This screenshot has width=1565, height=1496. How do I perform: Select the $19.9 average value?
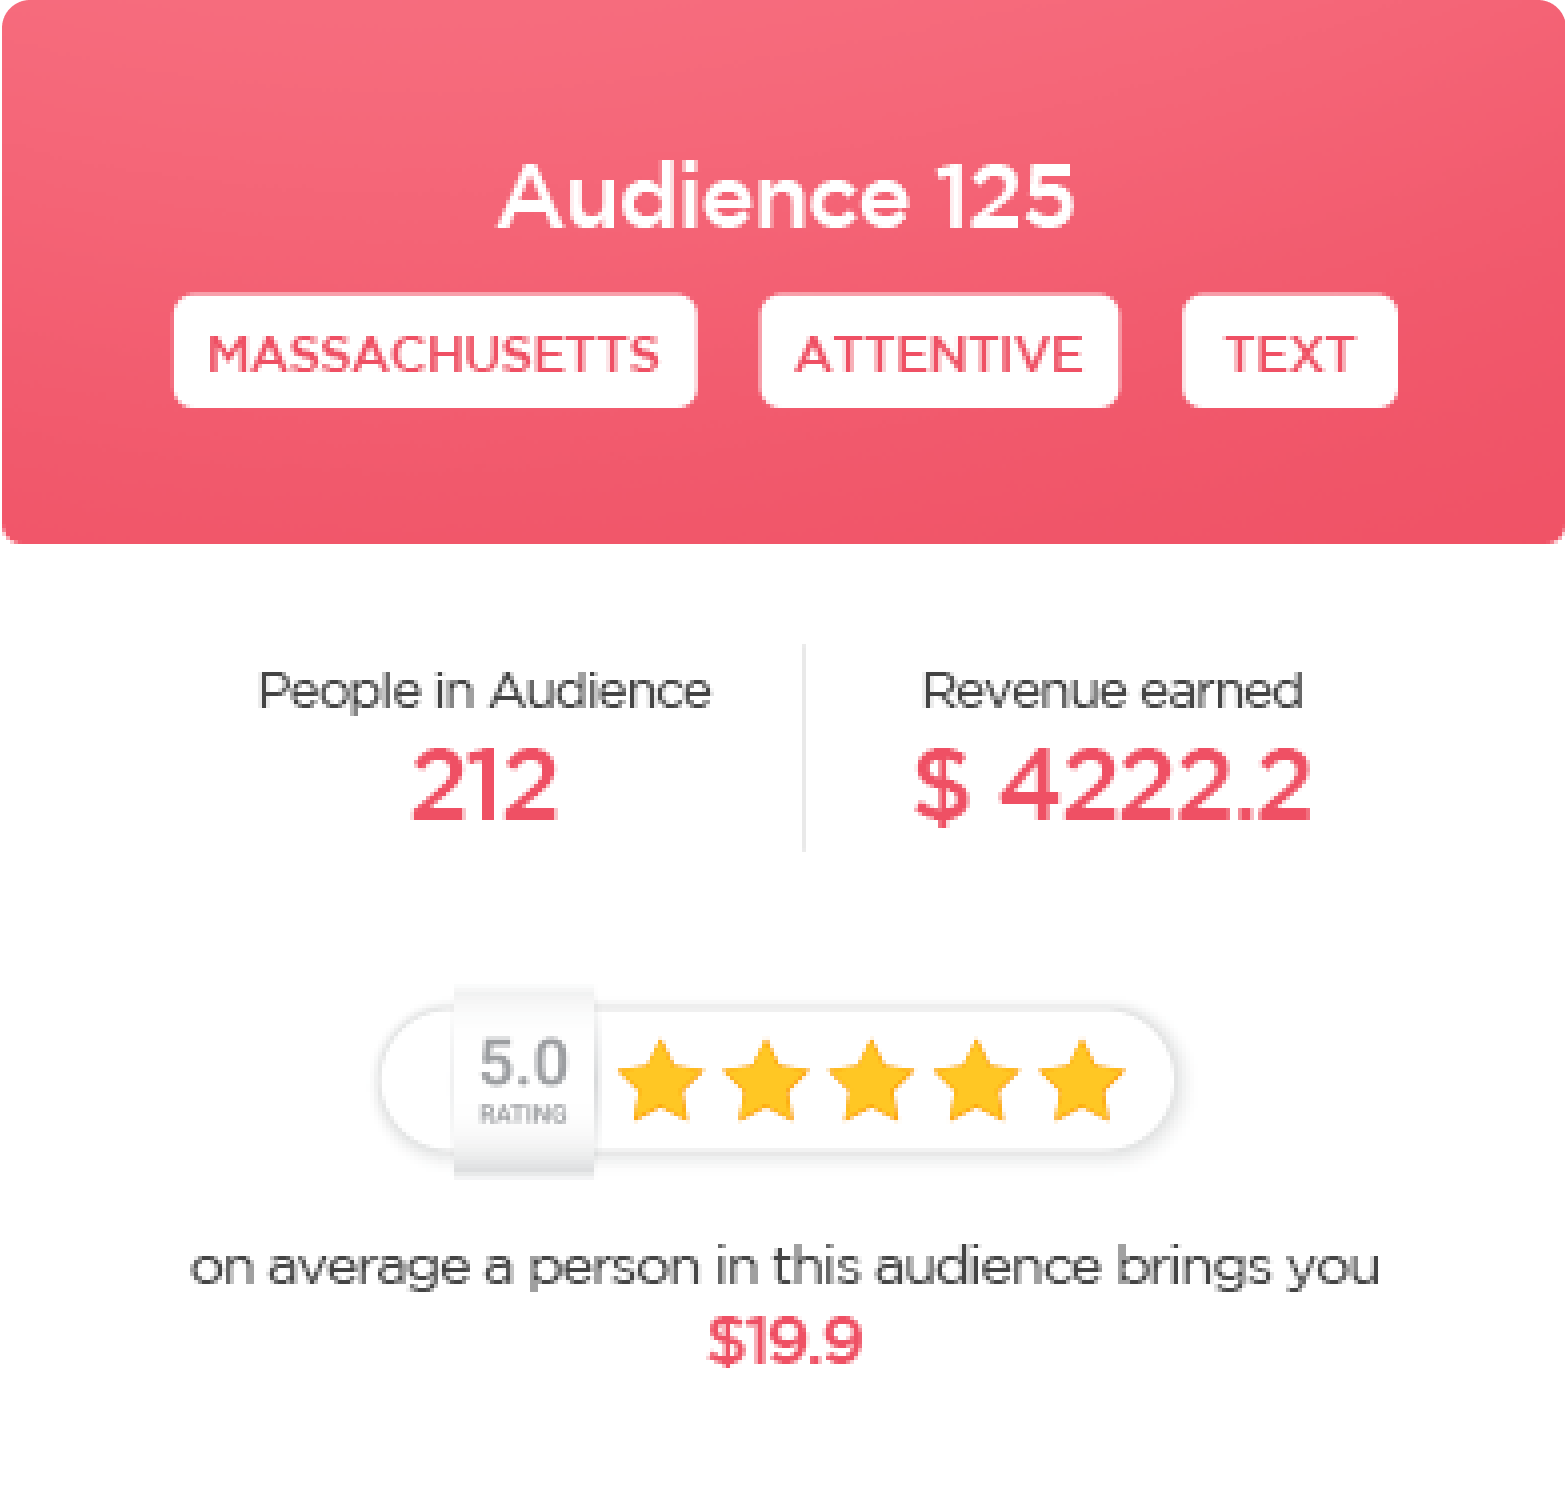point(784,1340)
